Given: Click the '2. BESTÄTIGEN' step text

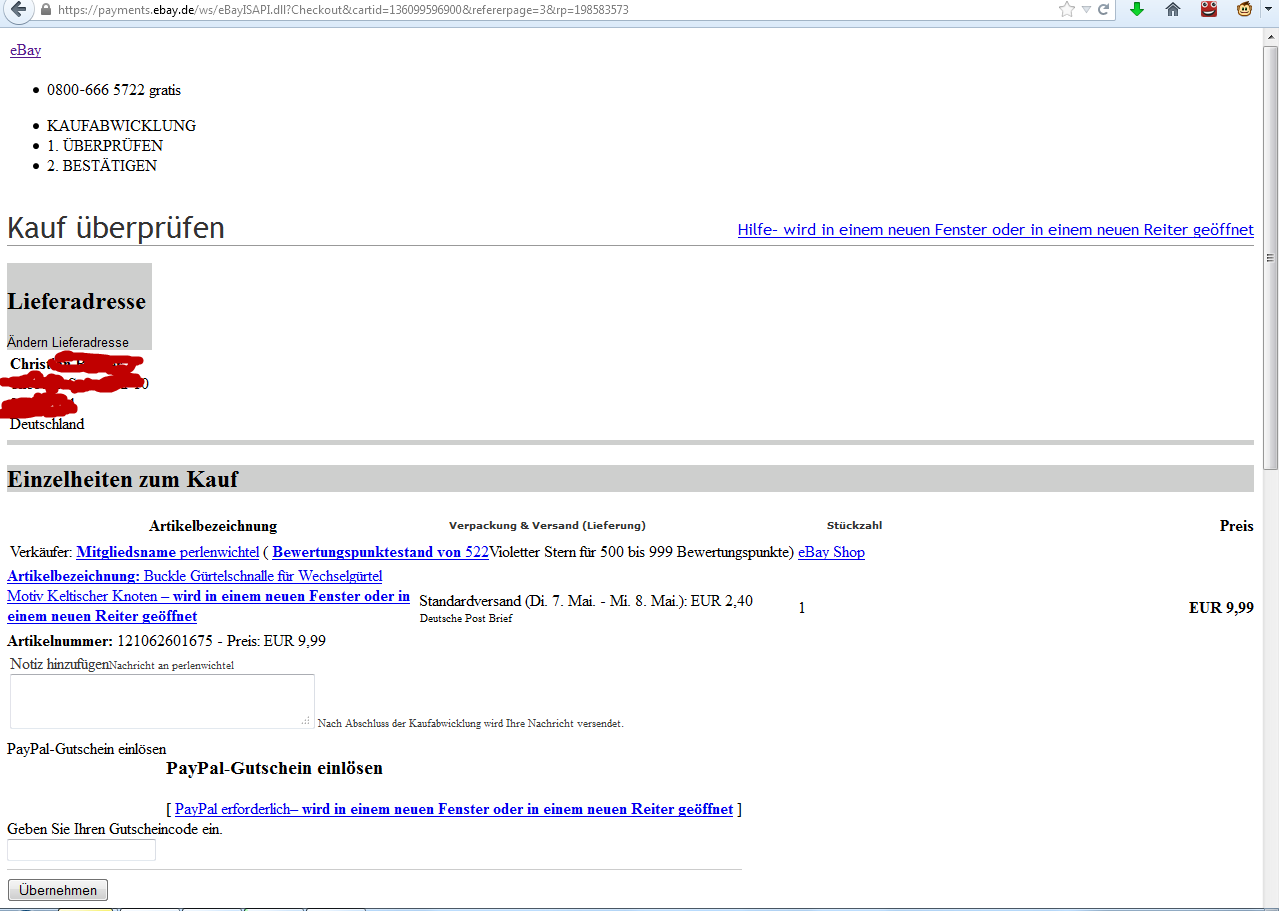Looking at the screenshot, I should click(x=102, y=166).
